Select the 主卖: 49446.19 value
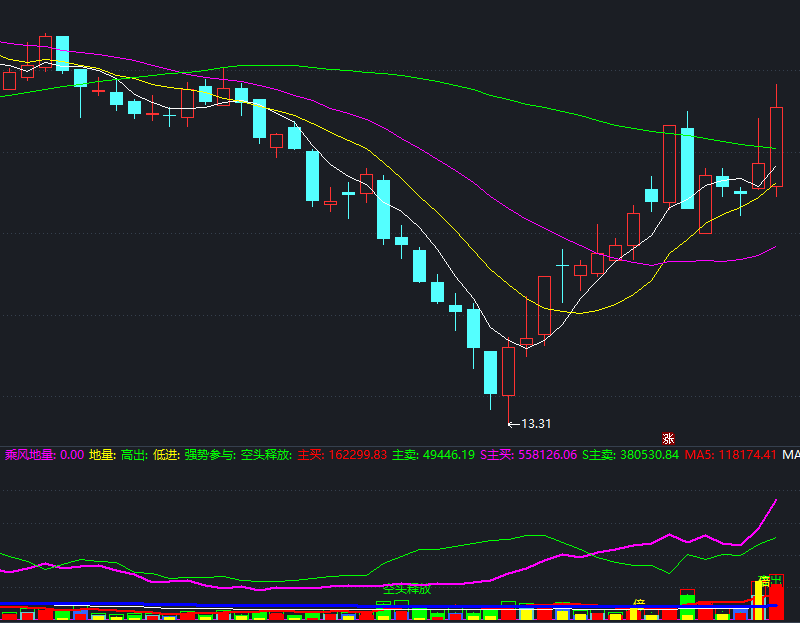Image resolution: width=800 pixels, height=623 pixels. point(433,455)
